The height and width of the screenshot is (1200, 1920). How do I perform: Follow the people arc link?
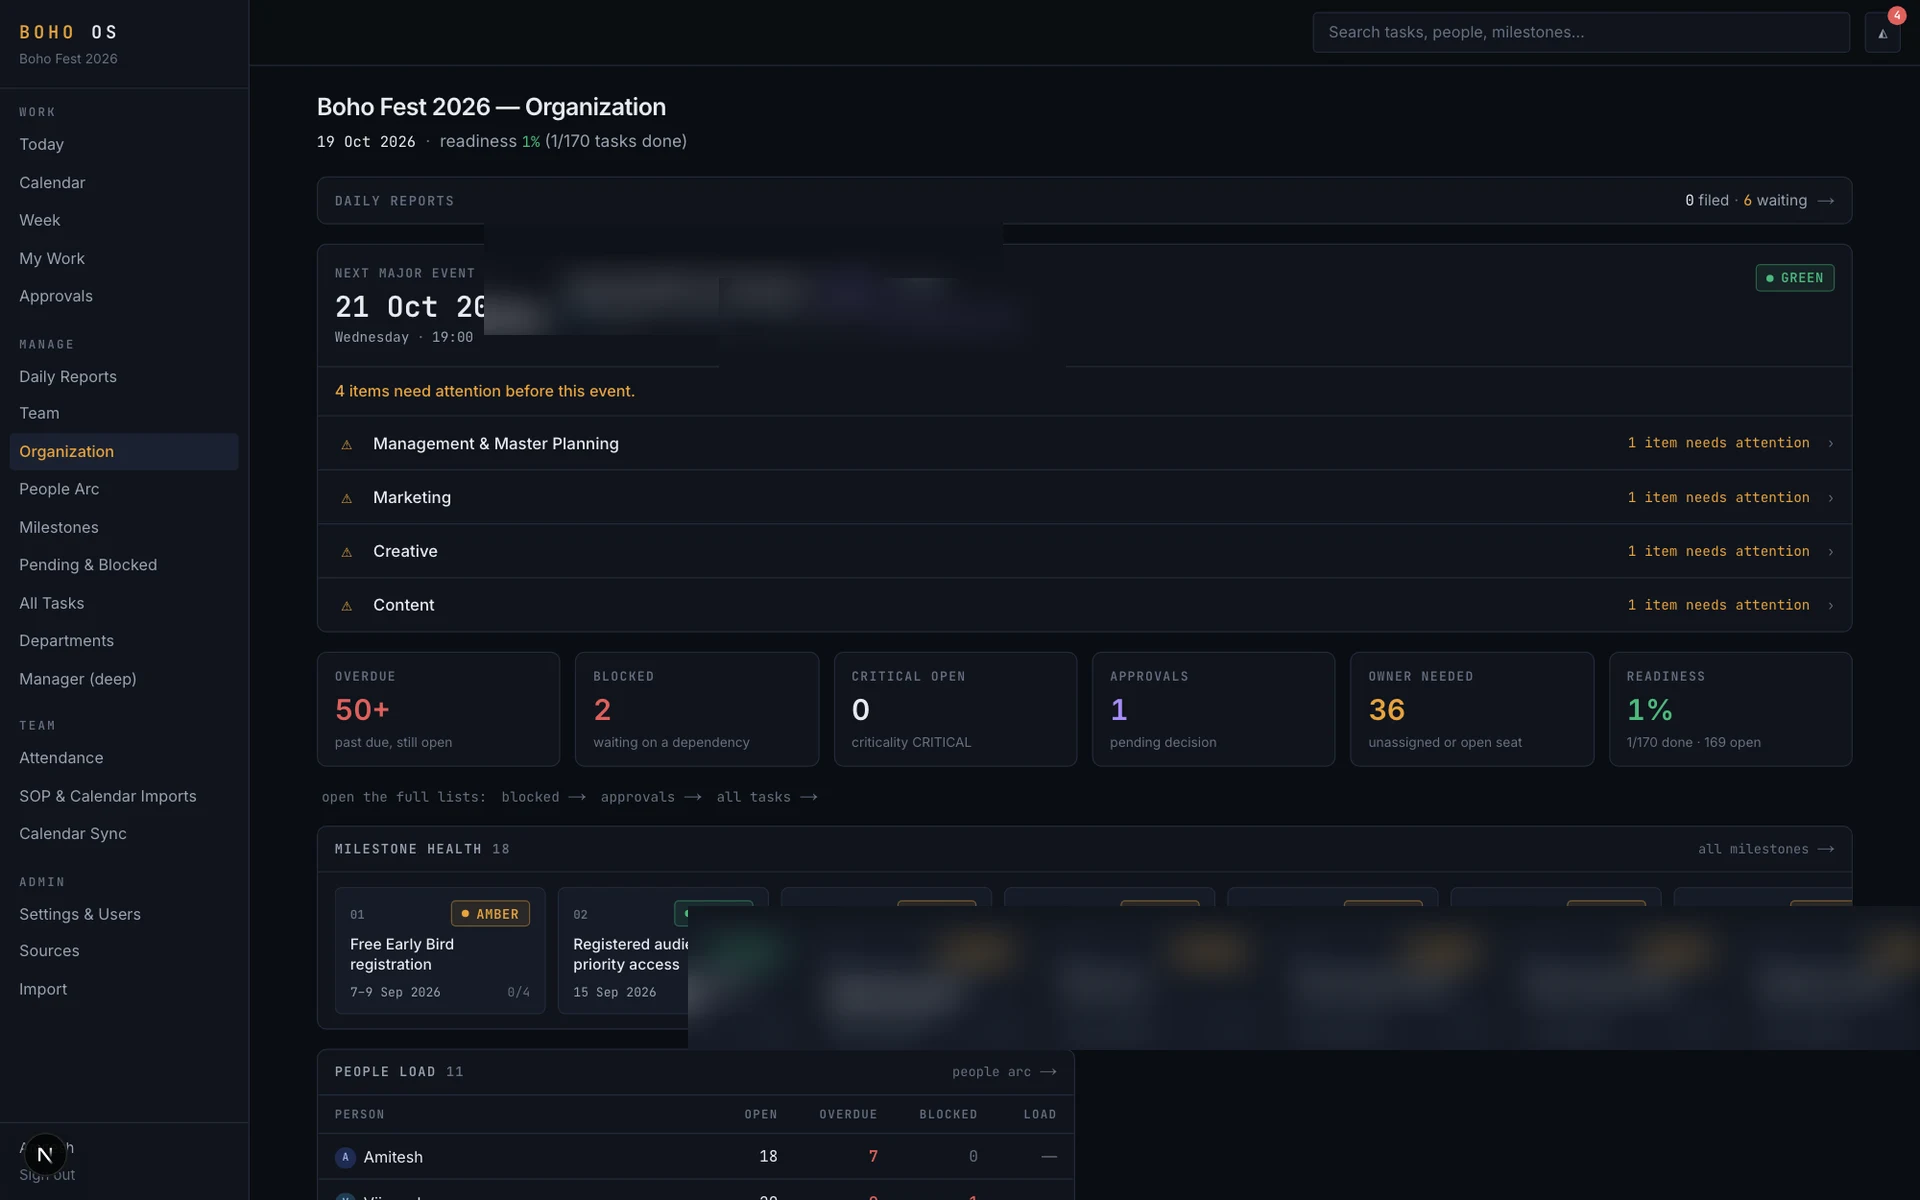tap(1004, 1072)
